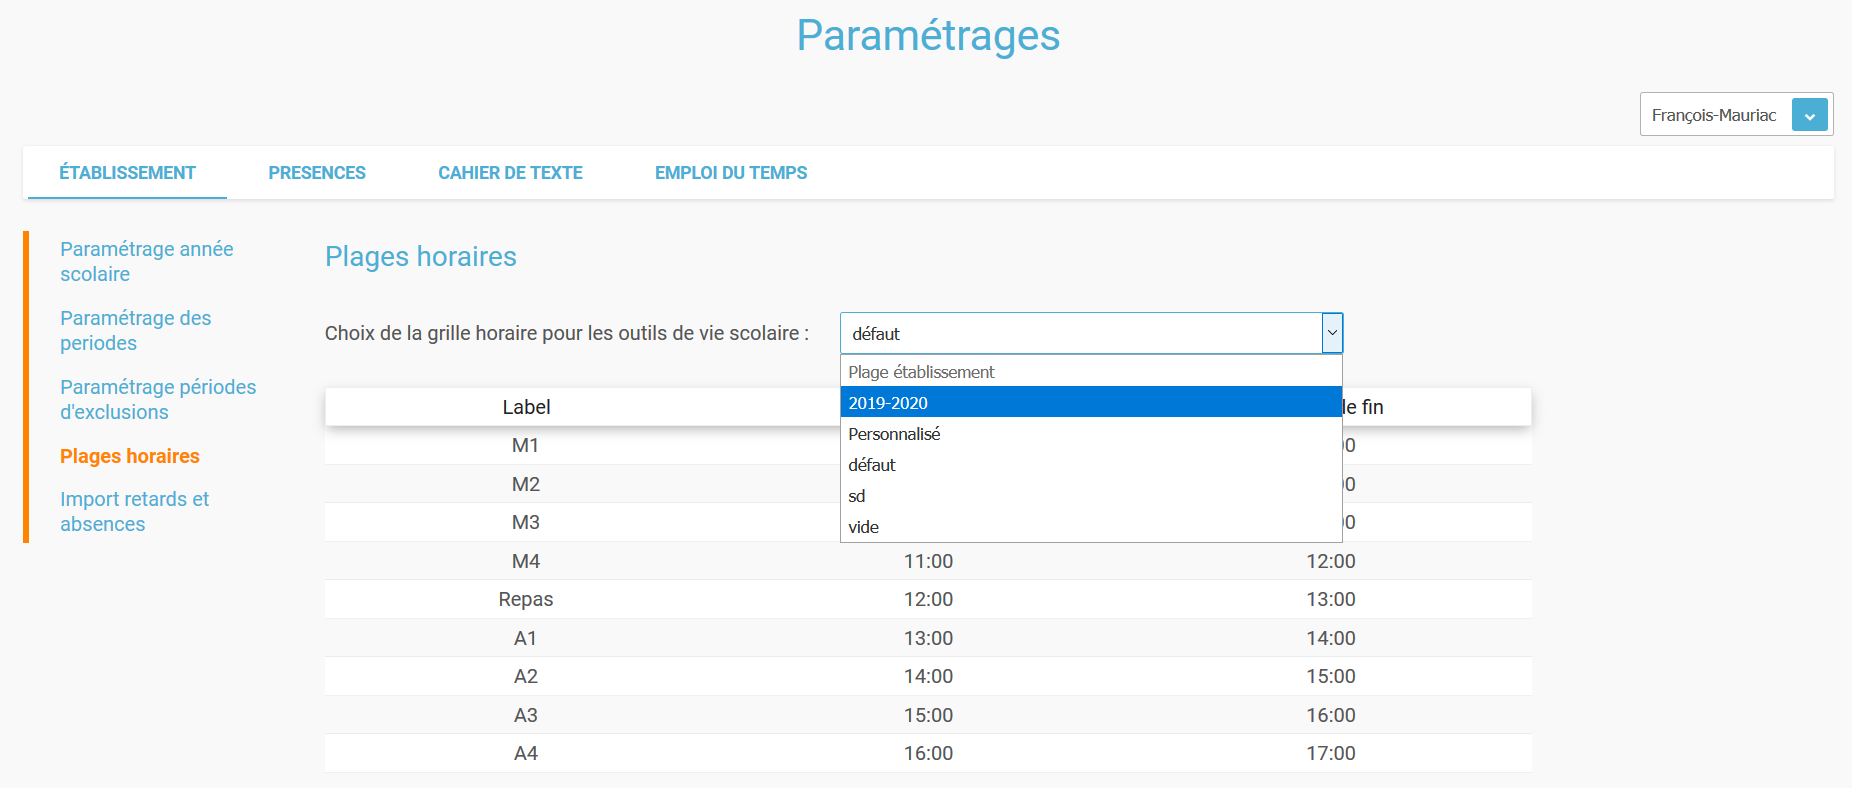Open the EMPLOI DU TEMPS tab
1852x788 pixels.
tap(731, 173)
